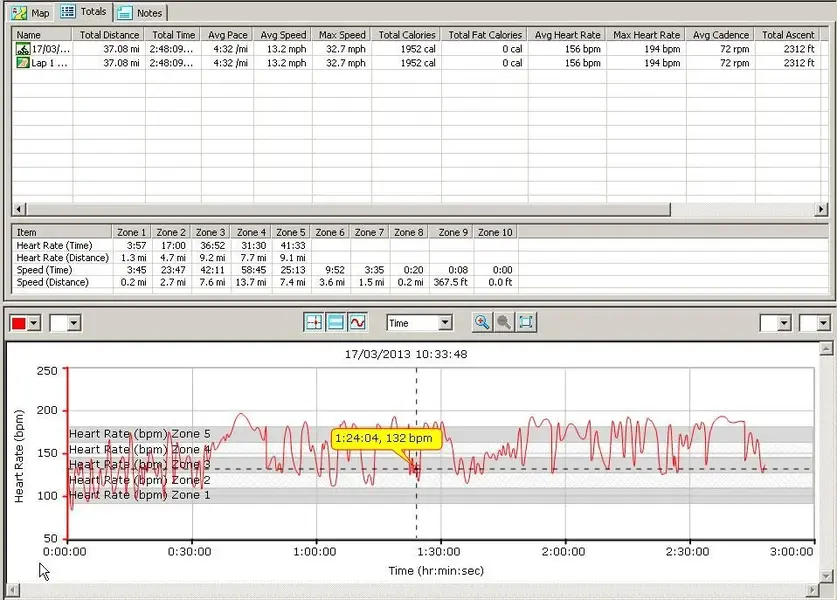Click the Avg Heart Rate column header

[x=567, y=35]
